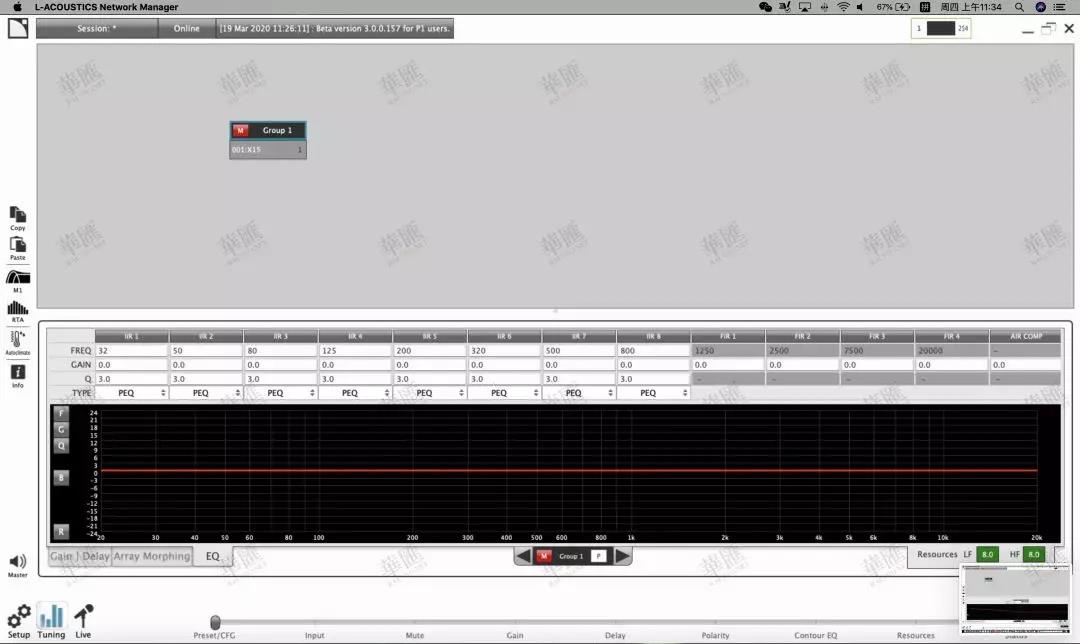This screenshot has height=644, width=1080.
Task: Click the HF resources 8.0 indicator
Action: point(1034,554)
